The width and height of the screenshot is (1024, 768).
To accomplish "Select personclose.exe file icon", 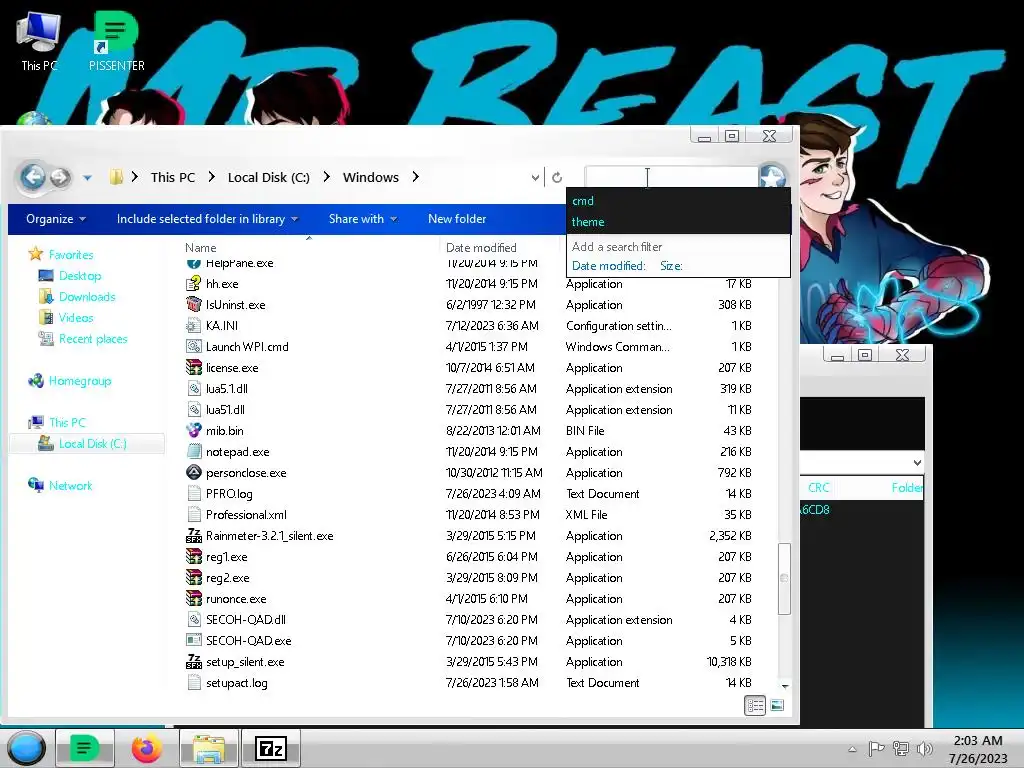I will click(x=193, y=472).
